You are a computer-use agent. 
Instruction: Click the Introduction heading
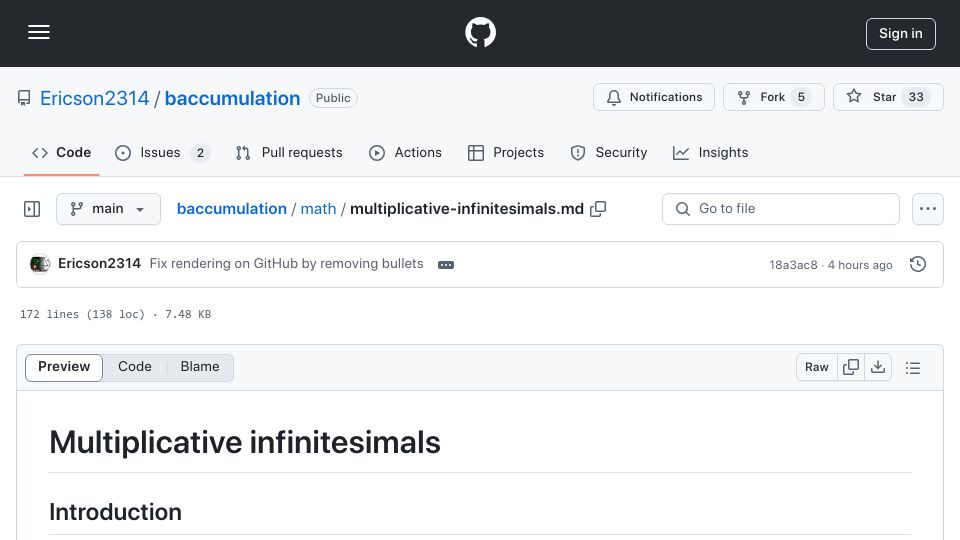pos(115,512)
